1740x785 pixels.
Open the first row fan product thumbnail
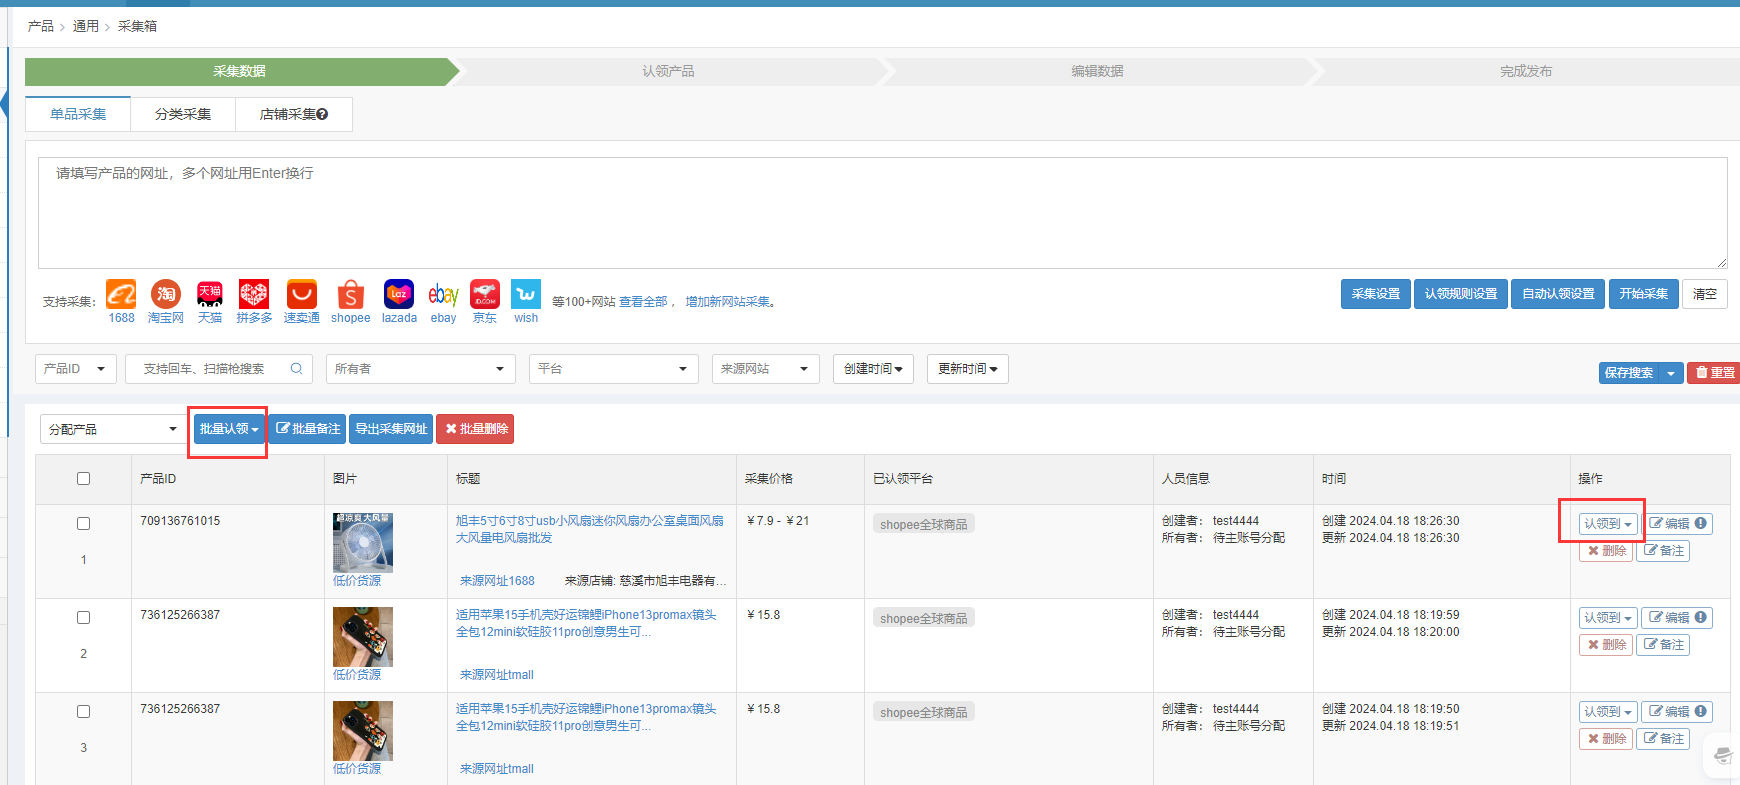pyautogui.click(x=363, y=543)
